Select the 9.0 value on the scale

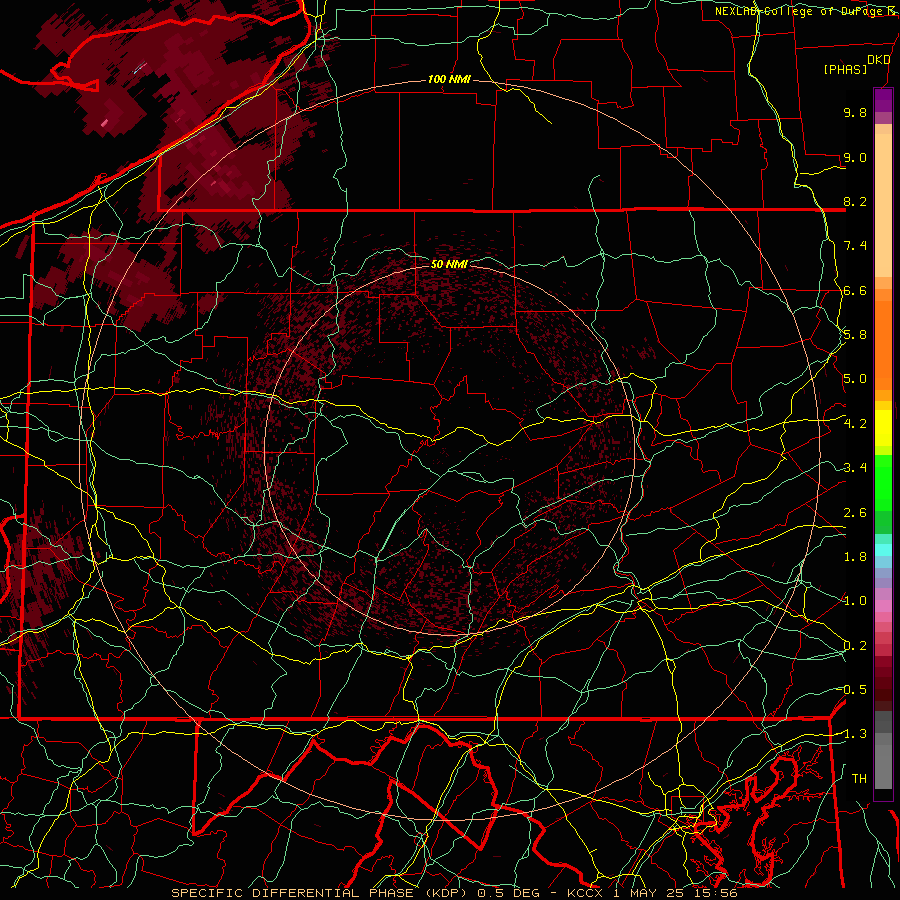tap(855, 157)
